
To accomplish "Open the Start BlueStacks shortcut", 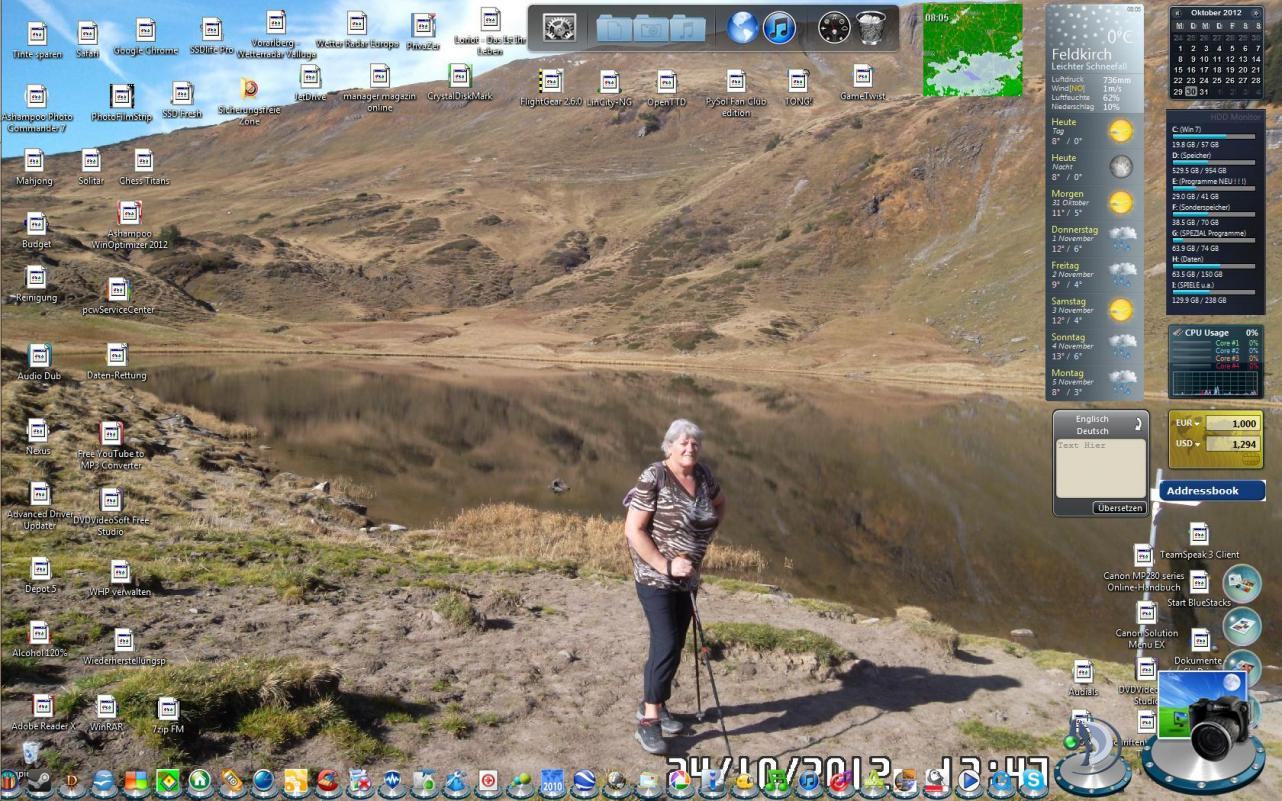I will (1199, 589).
